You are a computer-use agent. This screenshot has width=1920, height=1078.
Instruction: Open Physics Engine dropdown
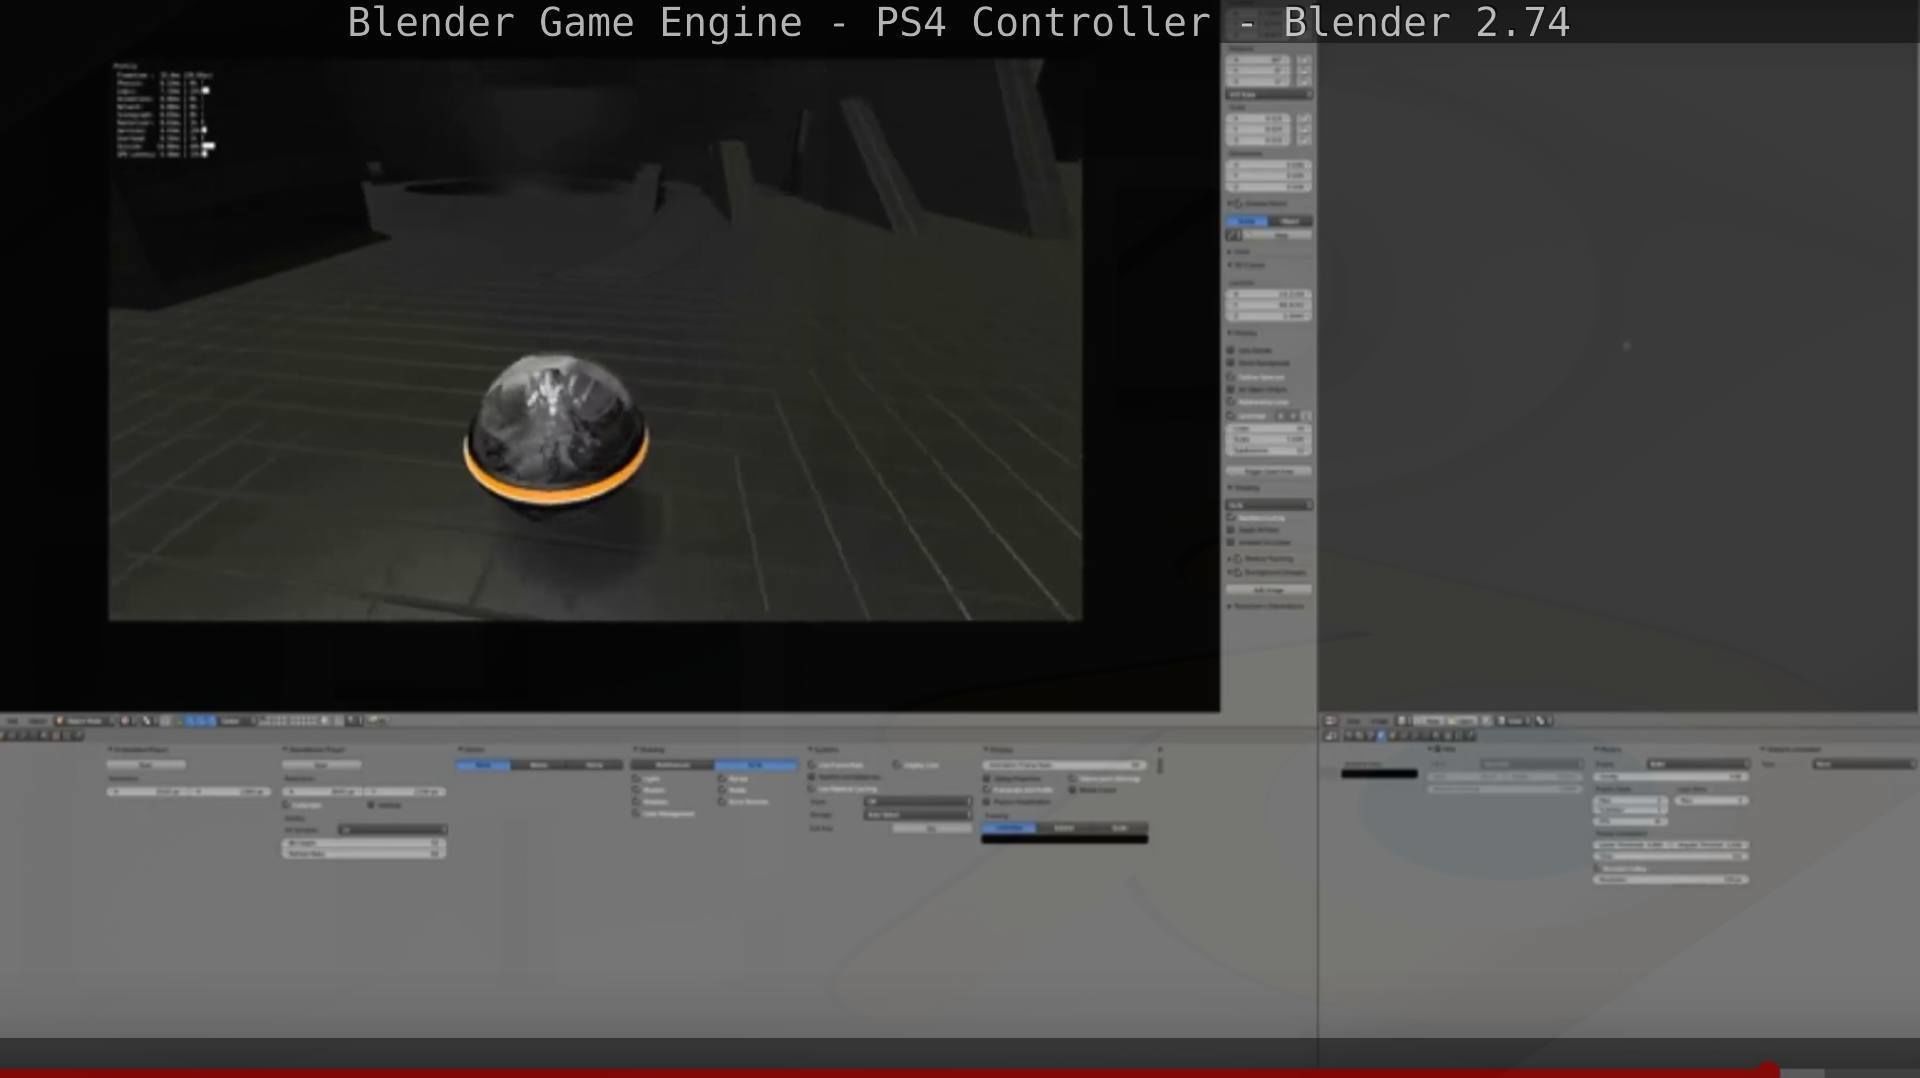[1696, 764]
